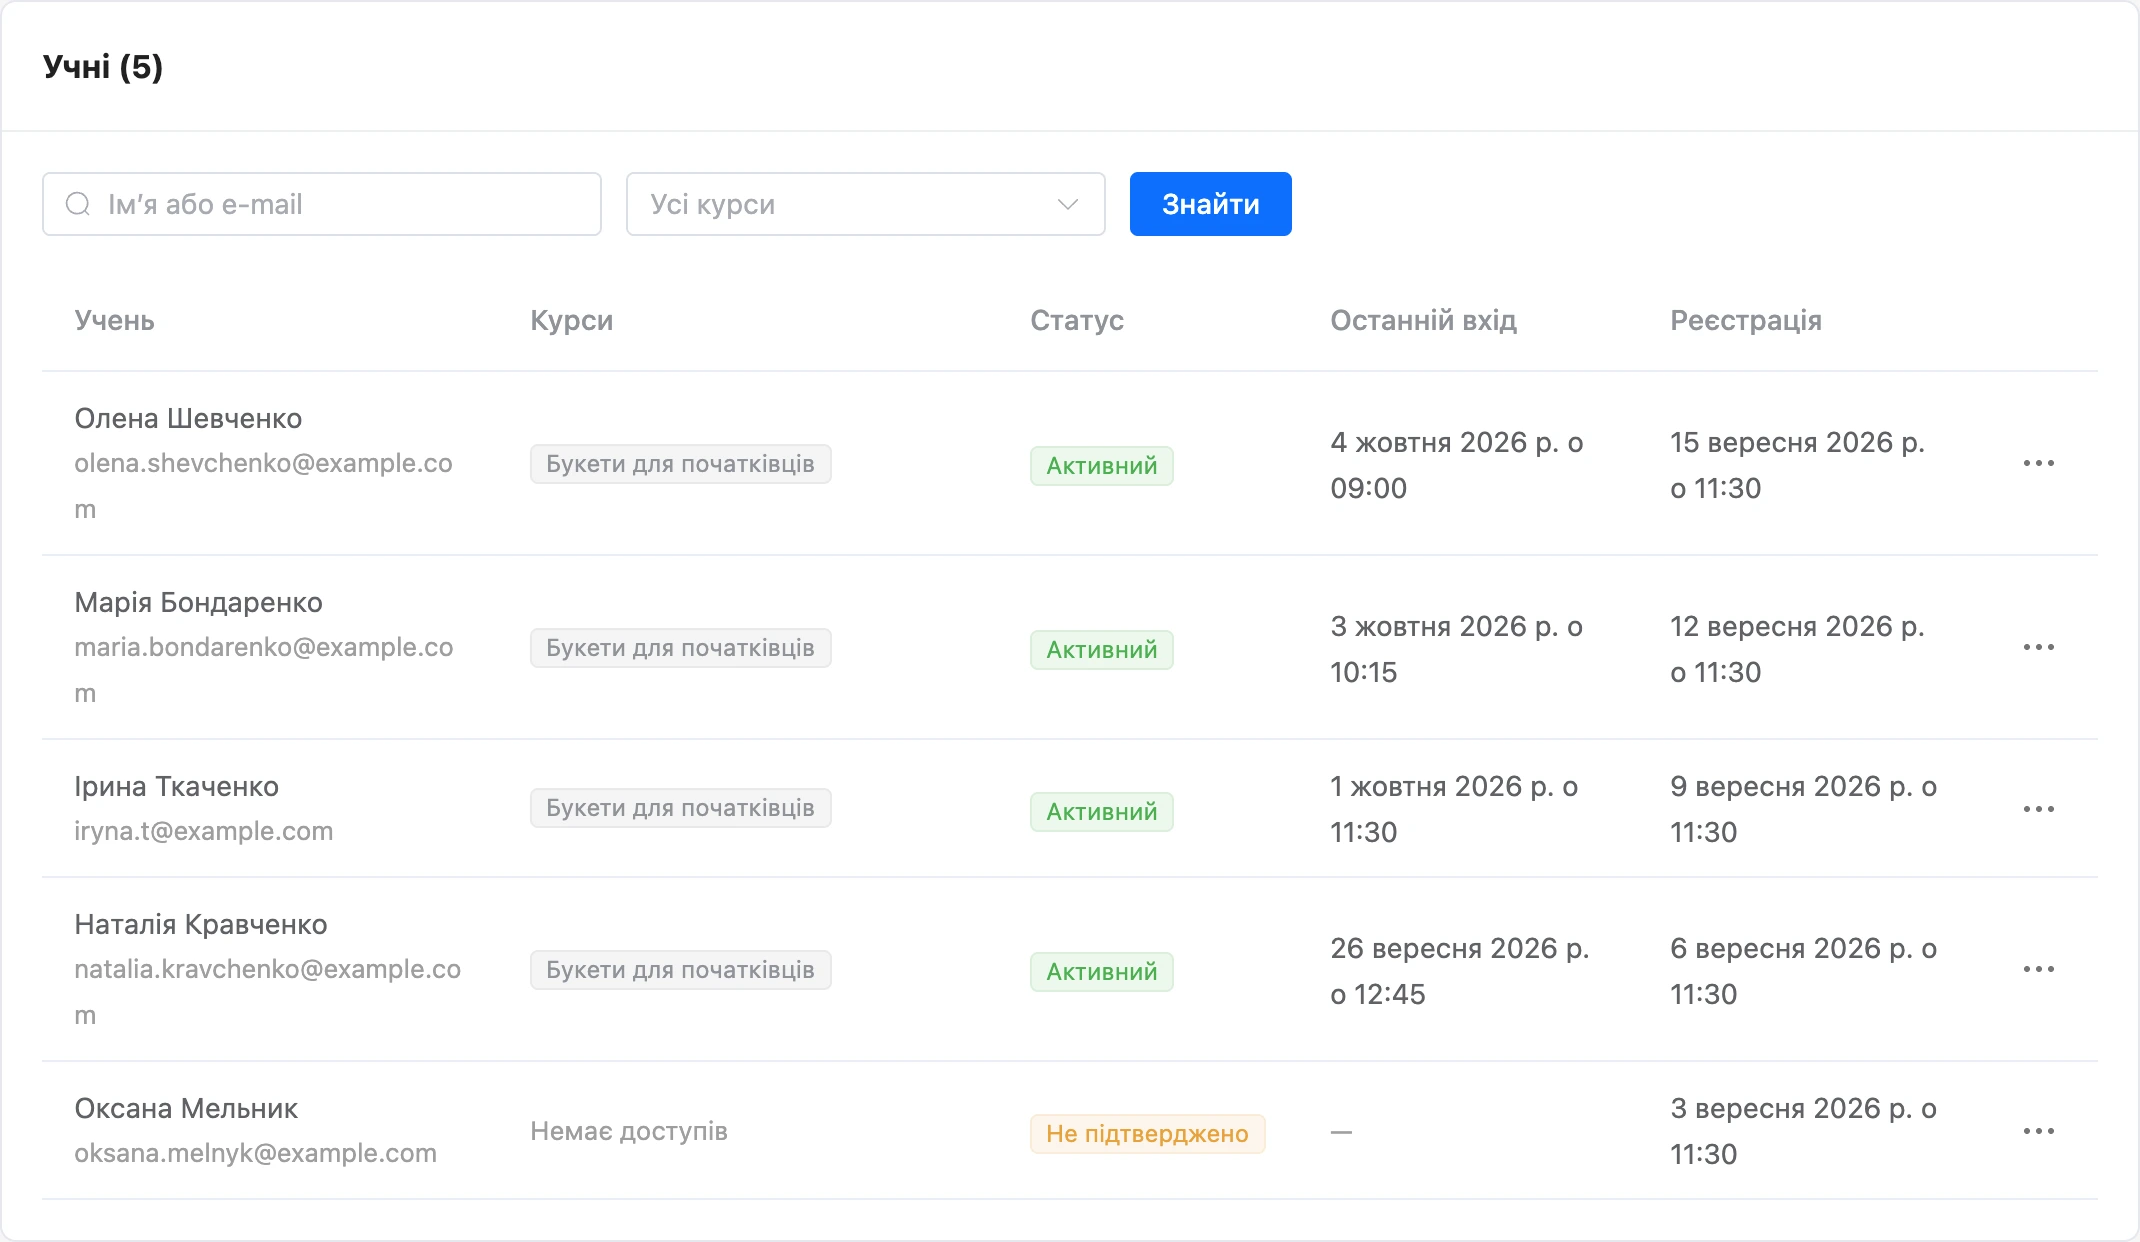Open actions menu for Наталія Кравченко

click(x=2038, y=969)
